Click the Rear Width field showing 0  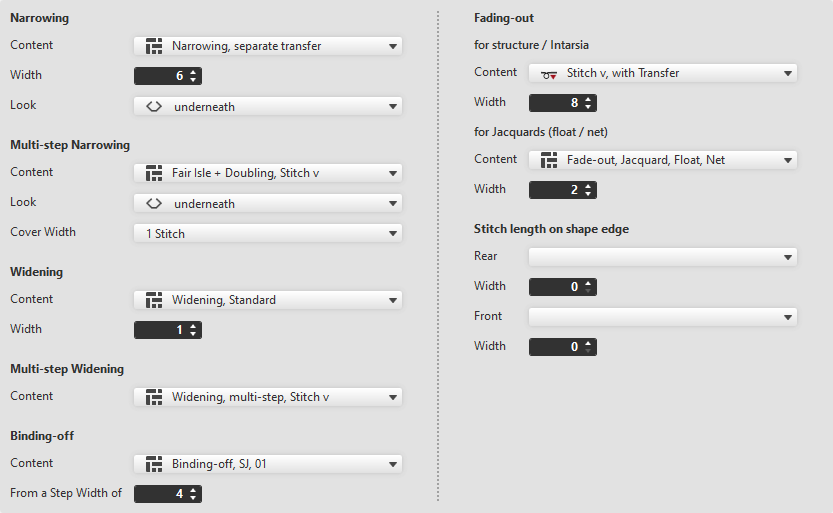[x=556, y=287]
